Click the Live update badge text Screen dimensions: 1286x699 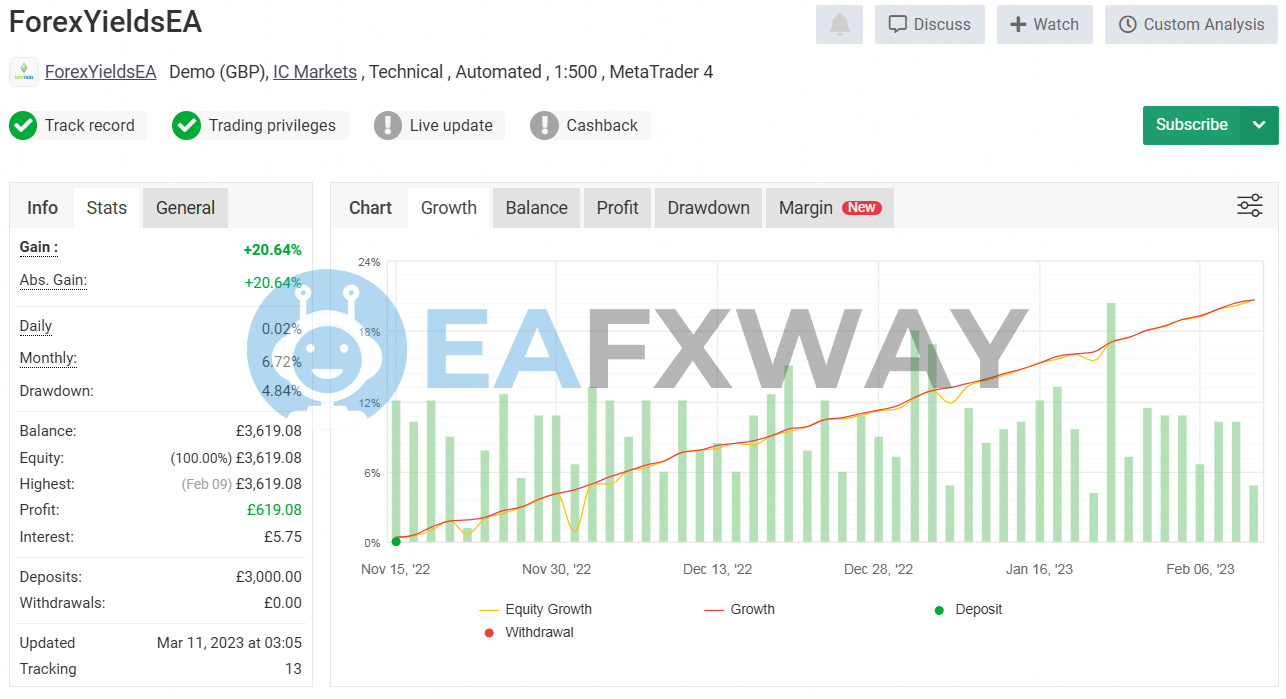(451, 126)
